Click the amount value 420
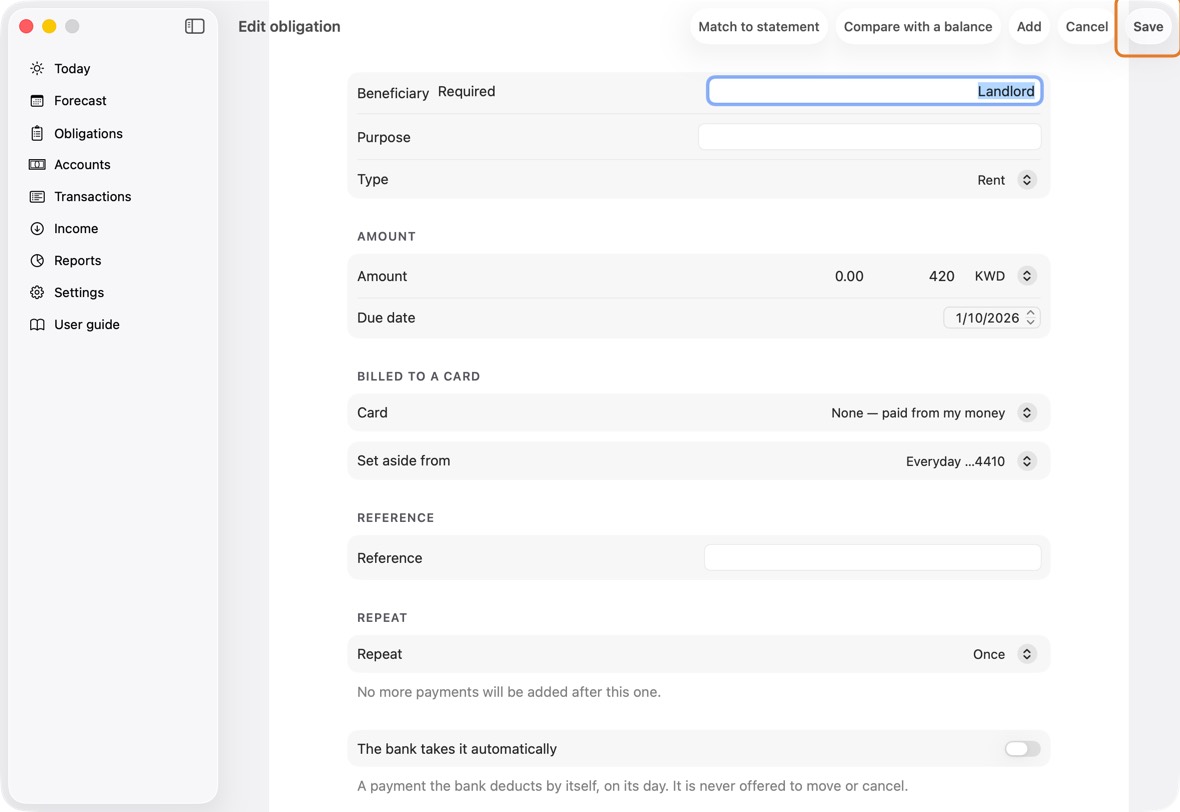1180x812 pixels. coord(941,276)
